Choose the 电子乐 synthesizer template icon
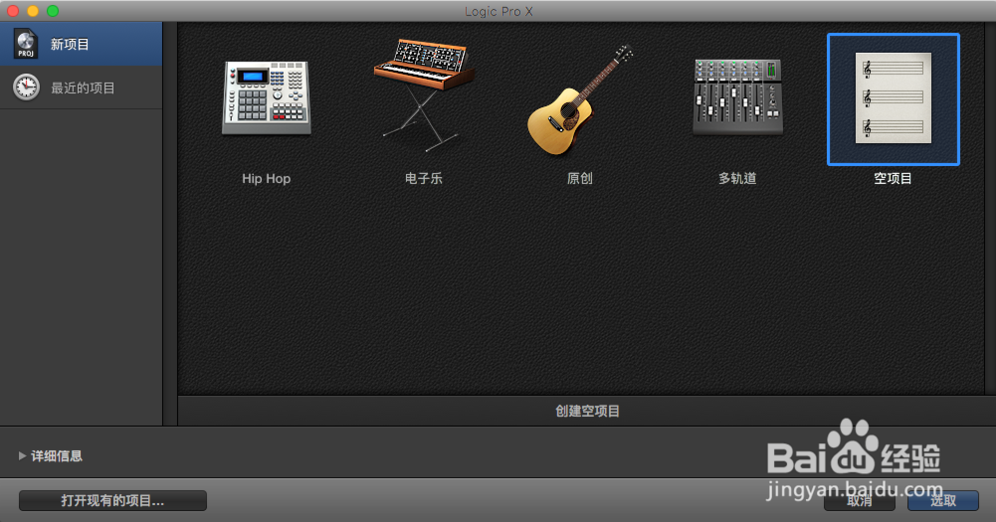This screenshot has width=996, height=522. coord(424,95)
